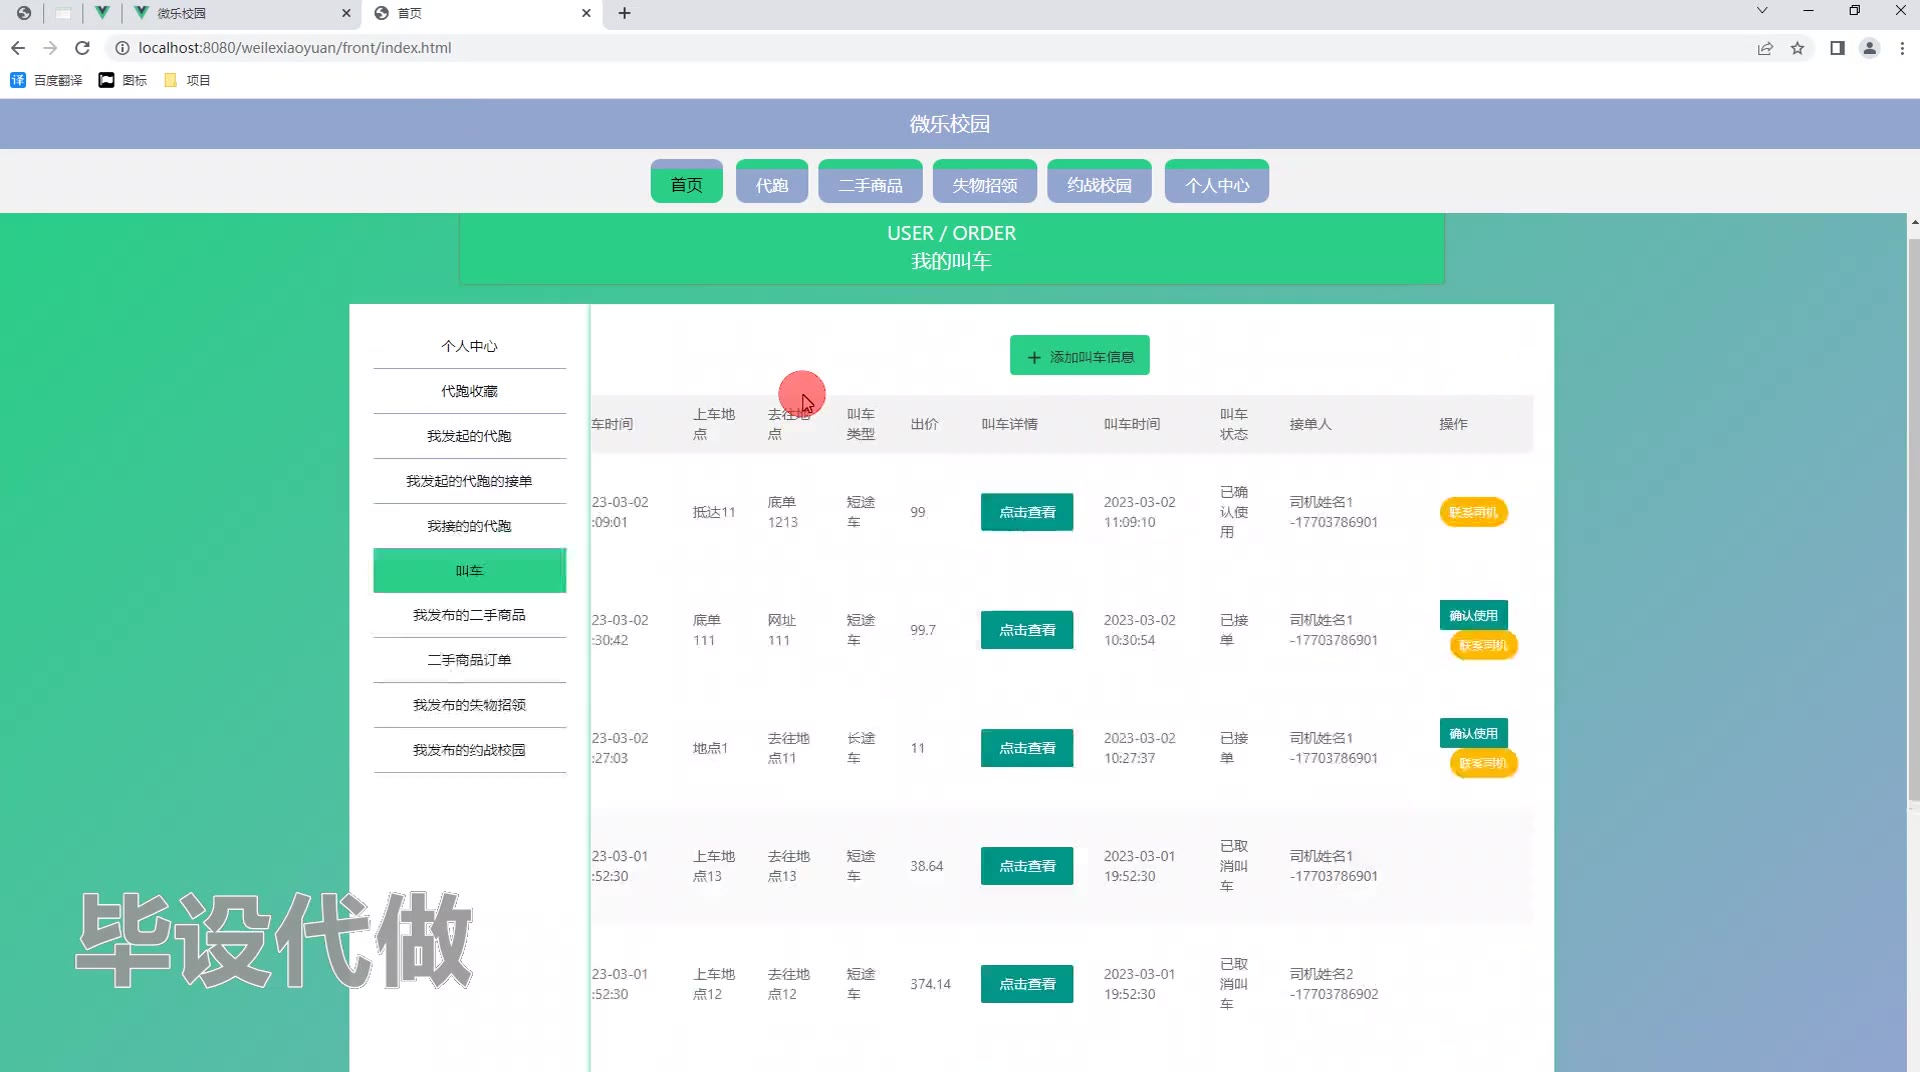Click 联系司机 for the 已确认使用 order

1473,512
